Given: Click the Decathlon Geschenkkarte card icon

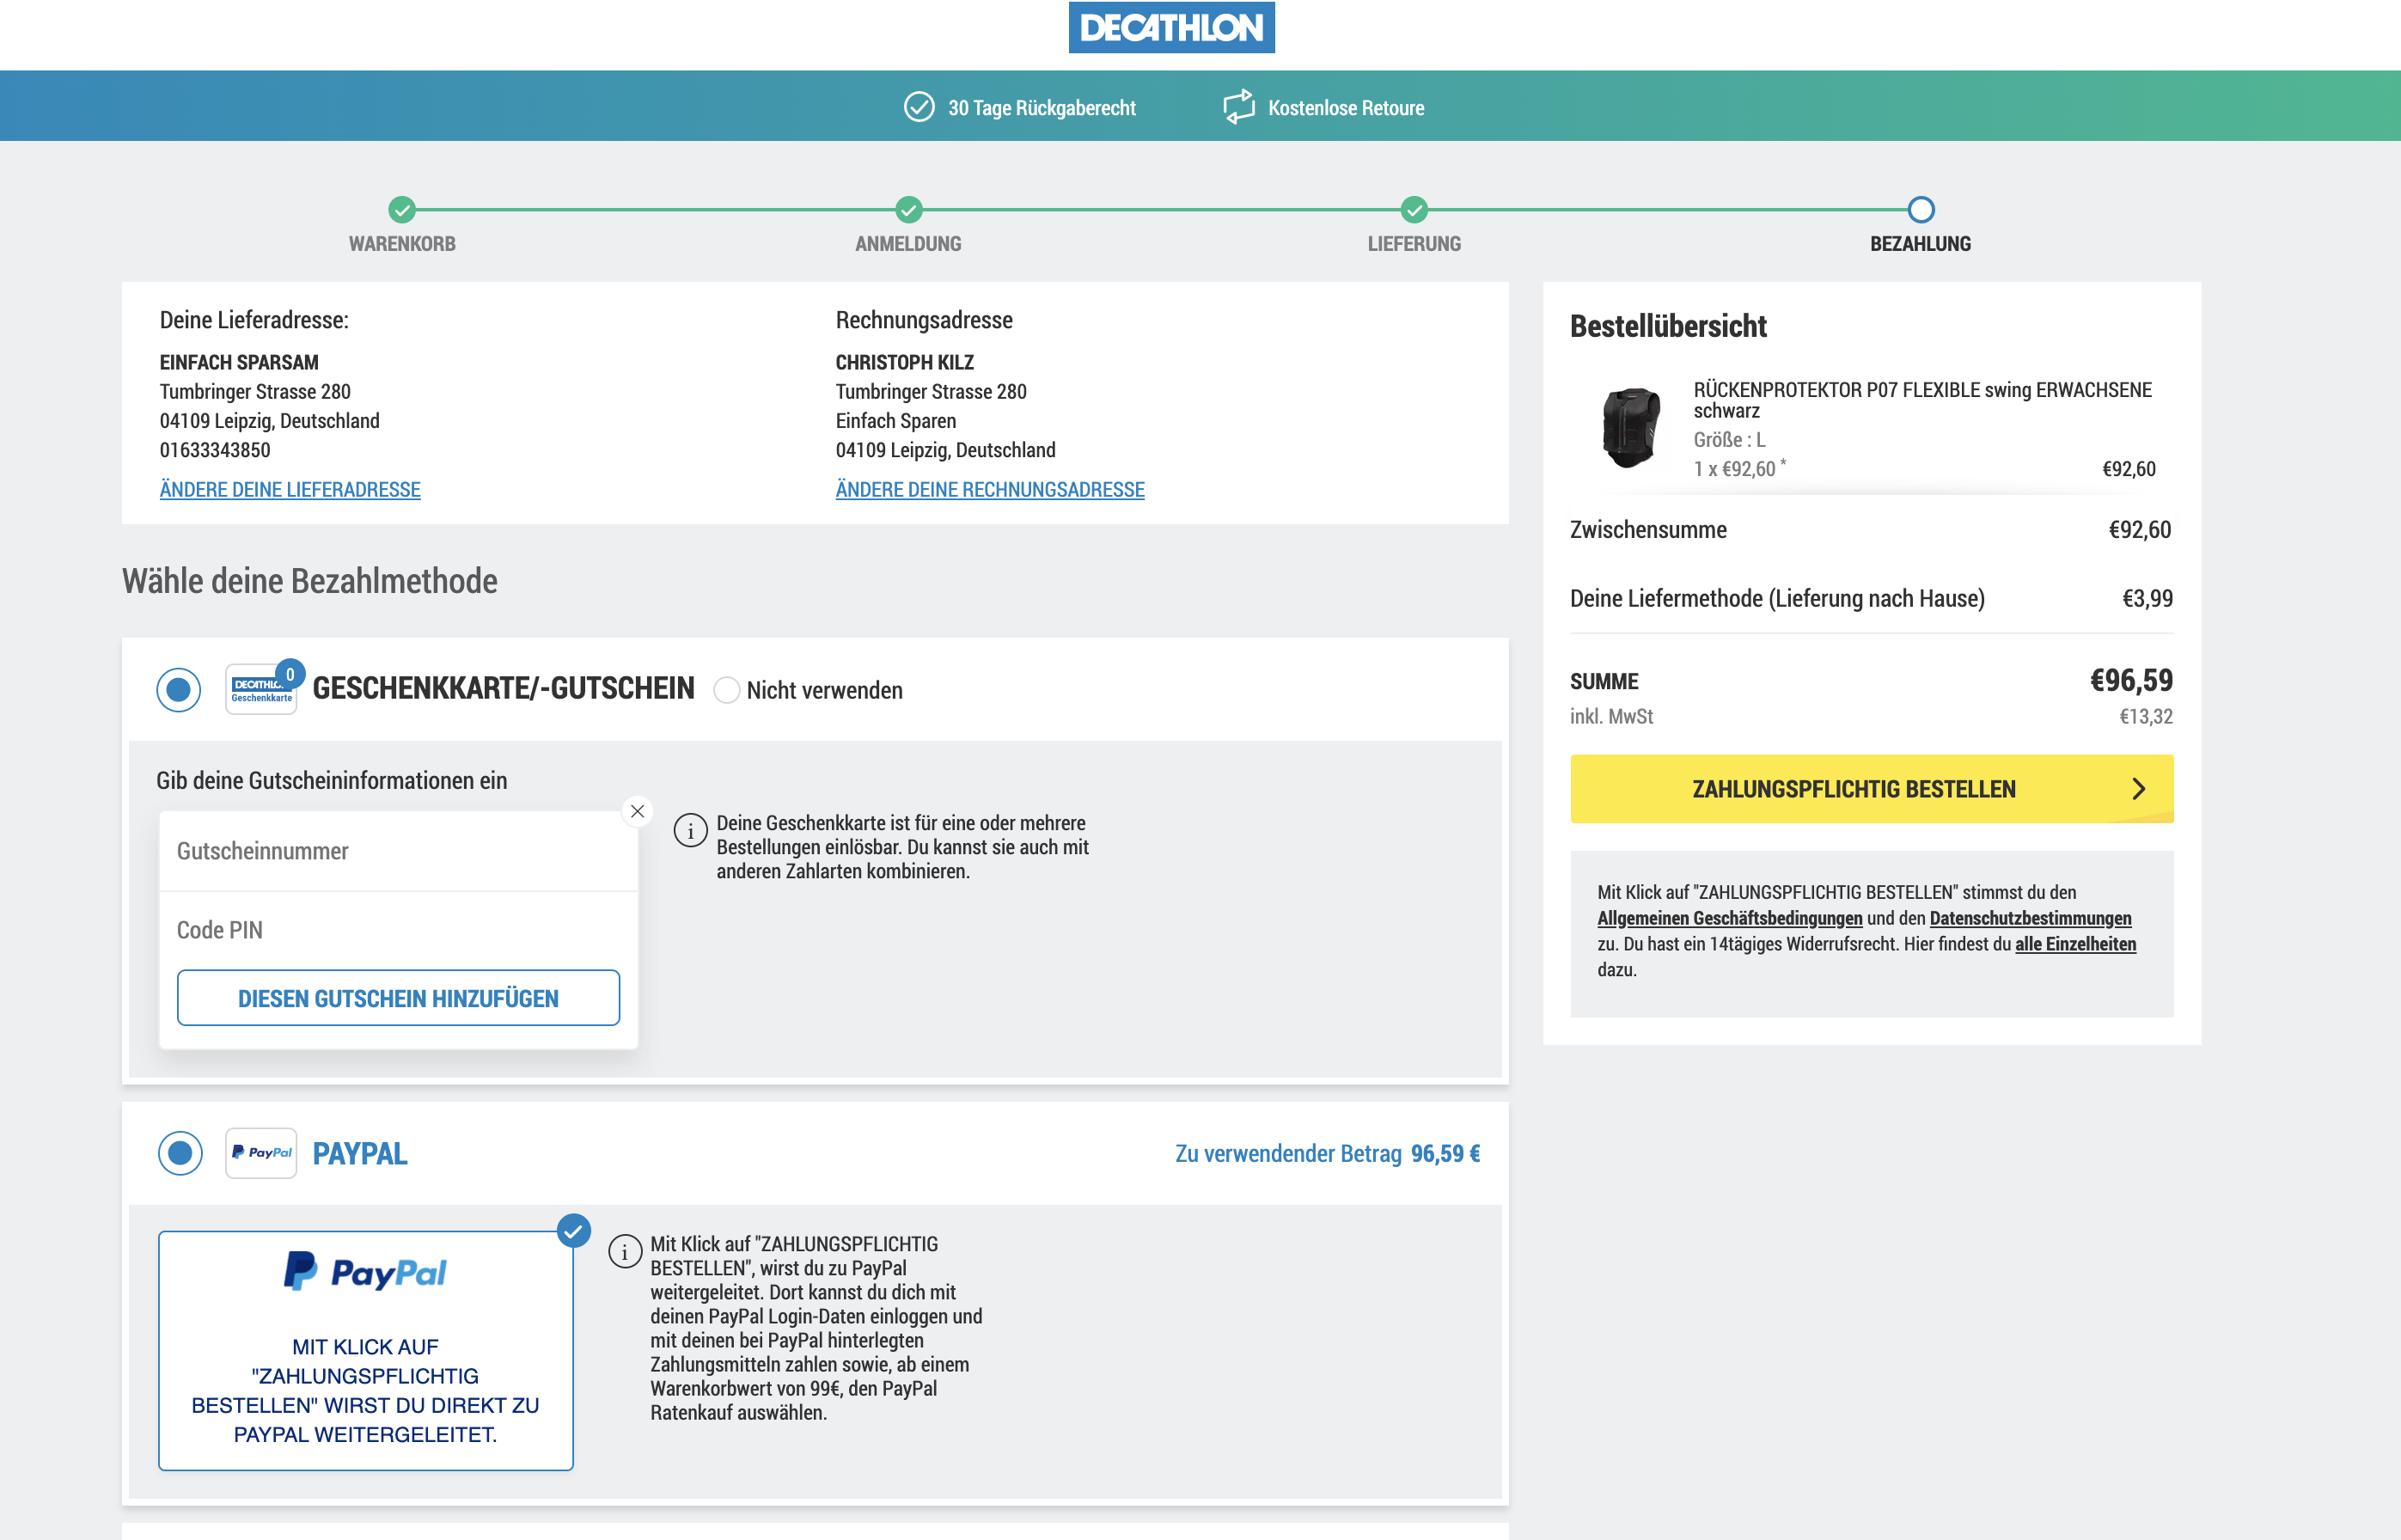Looking at the screenshot, I should pyautogui.click(x=261, y=689).
